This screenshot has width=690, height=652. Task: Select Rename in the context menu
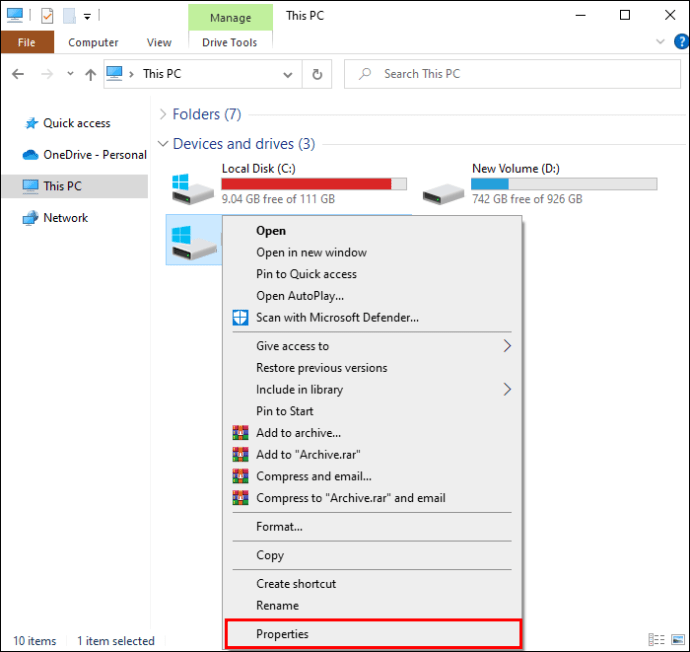pos(373,605)
